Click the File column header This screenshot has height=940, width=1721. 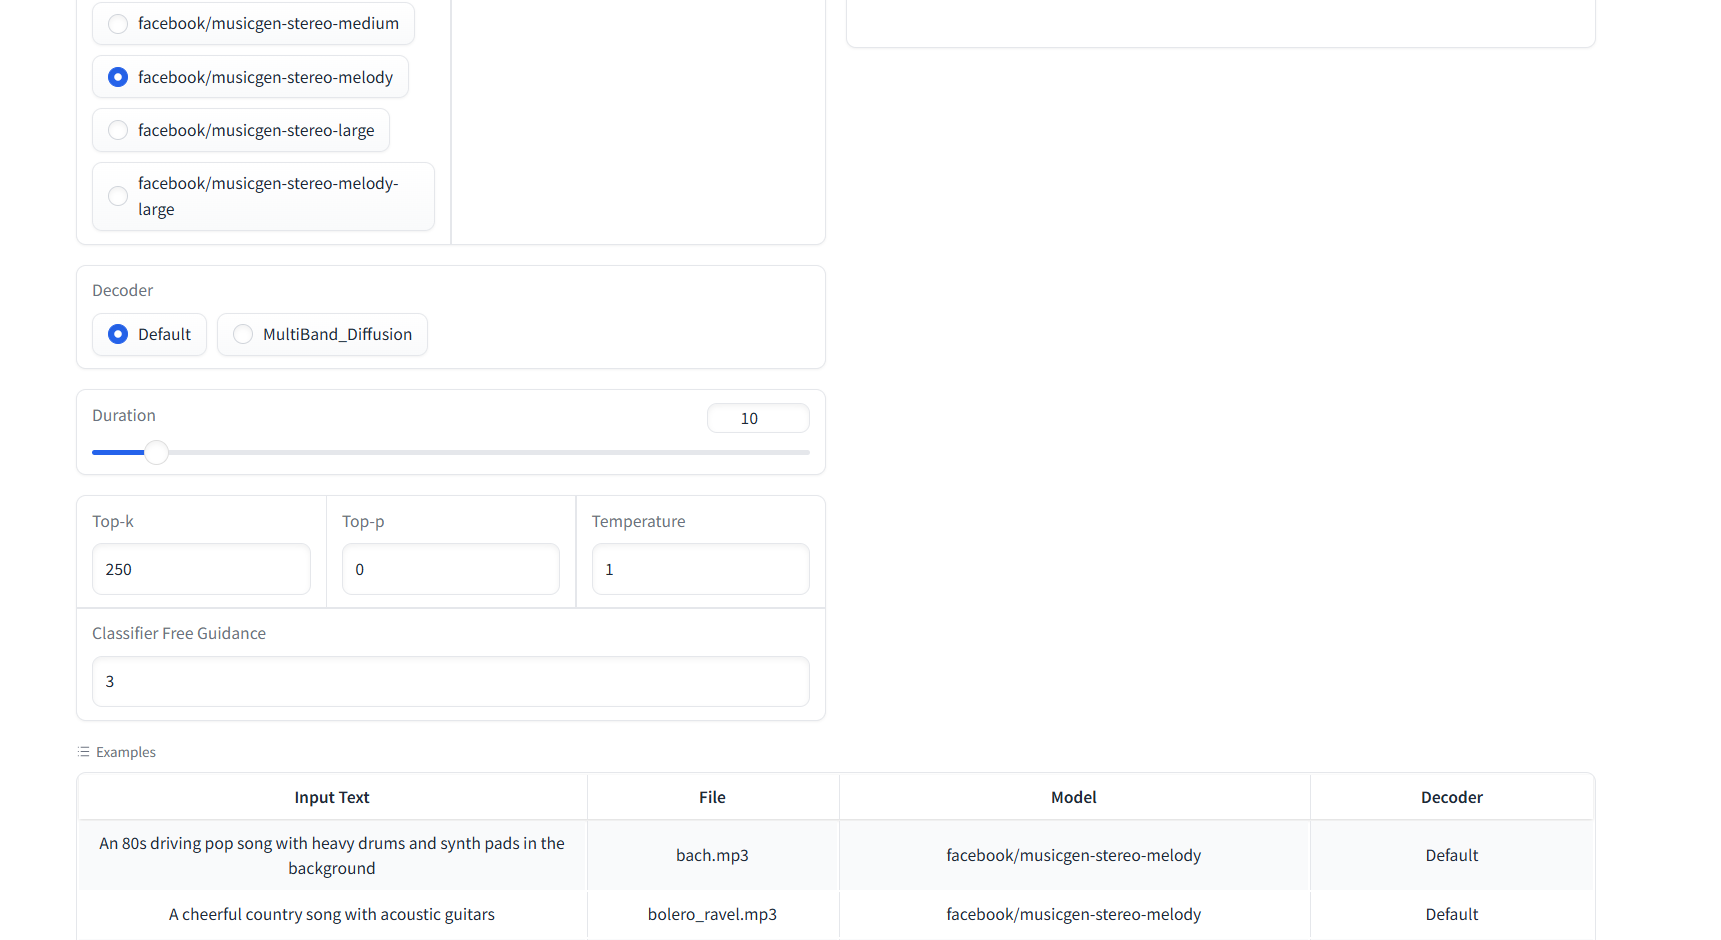[x=712, y=797]
